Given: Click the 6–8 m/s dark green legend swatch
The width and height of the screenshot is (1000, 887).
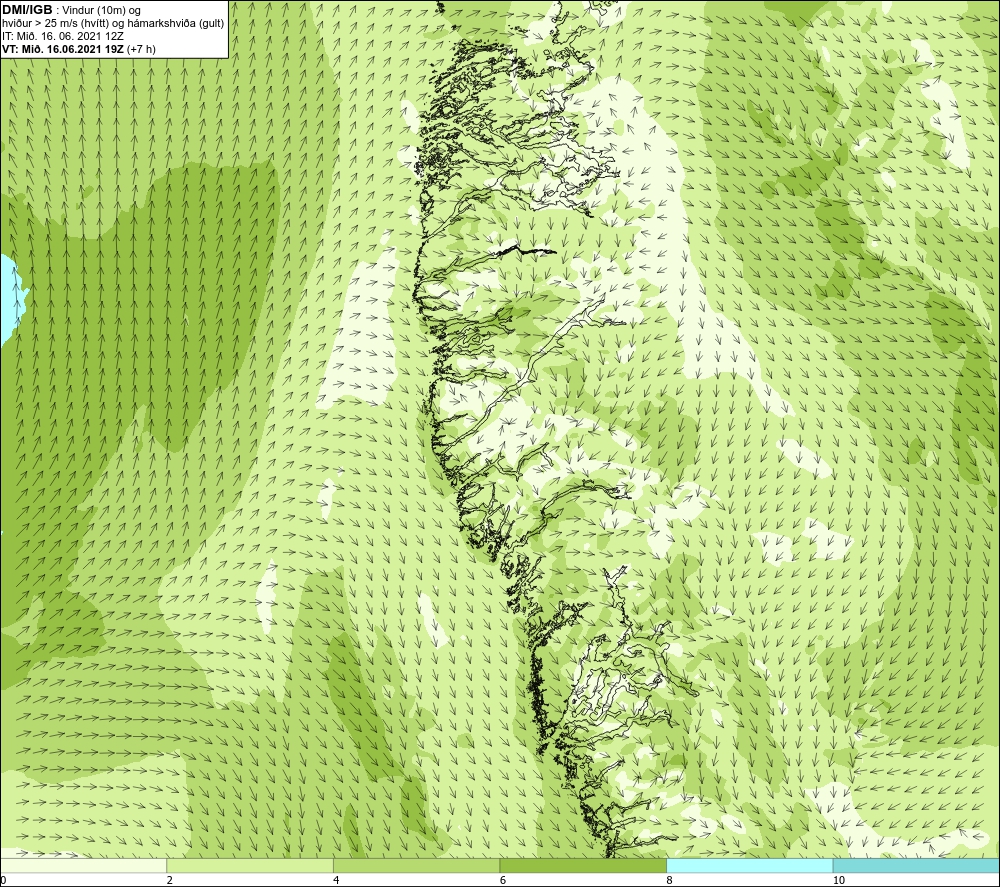Looking at the screenshot, I should [583, 866].
